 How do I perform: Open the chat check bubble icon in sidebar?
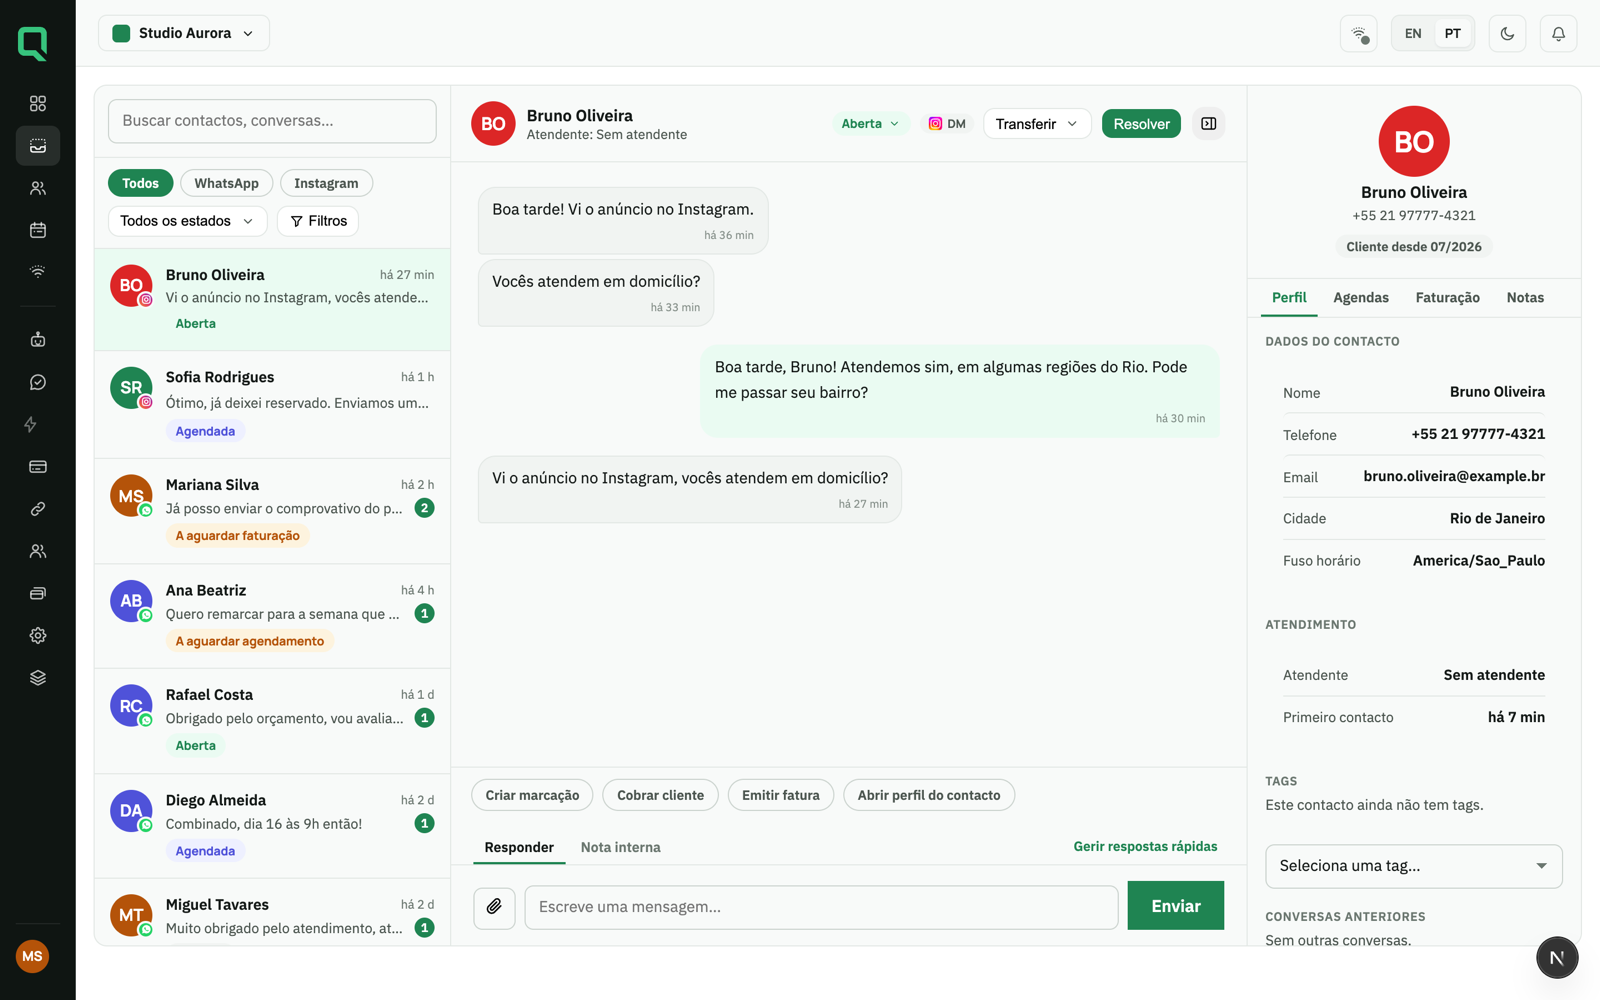pyautogui.click(x=38, y=382)
